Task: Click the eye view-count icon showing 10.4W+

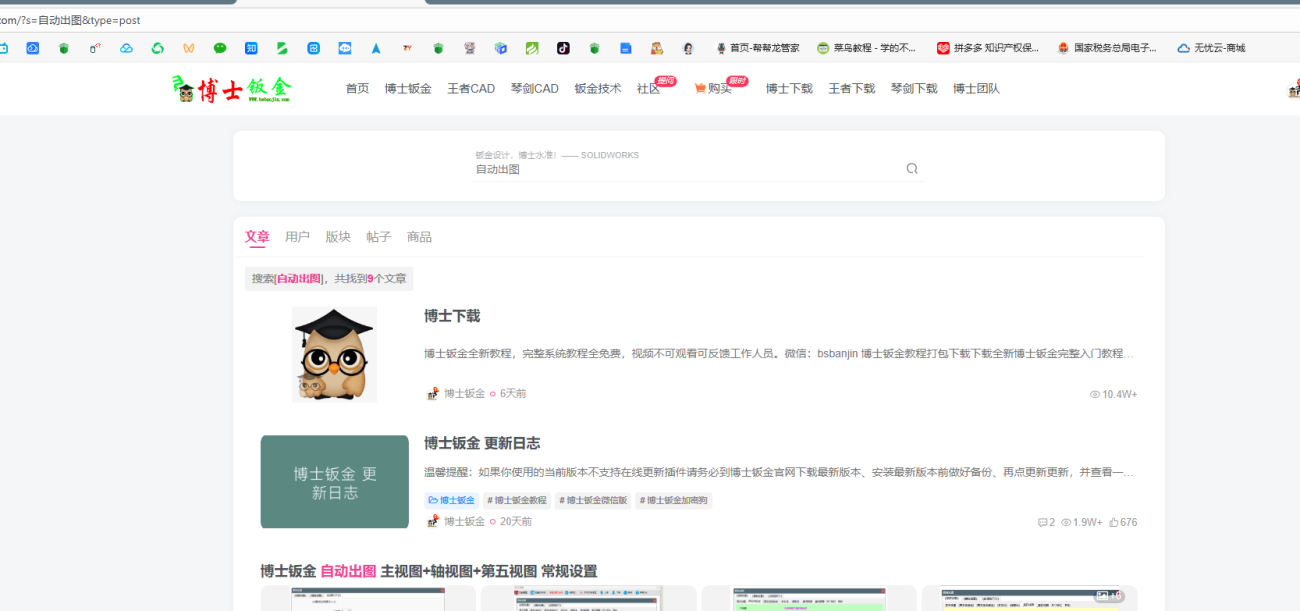Action: pyautogui.click(x=1095, y=393)
